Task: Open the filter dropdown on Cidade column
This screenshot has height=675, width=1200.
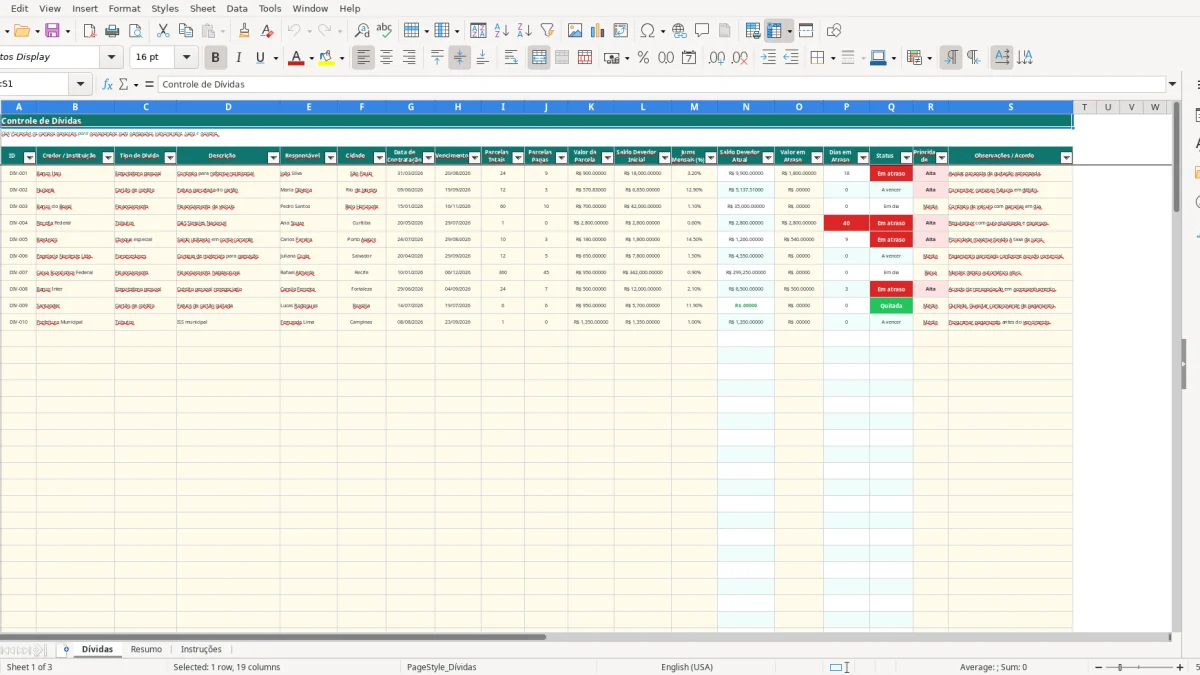Action: [379, 157]
